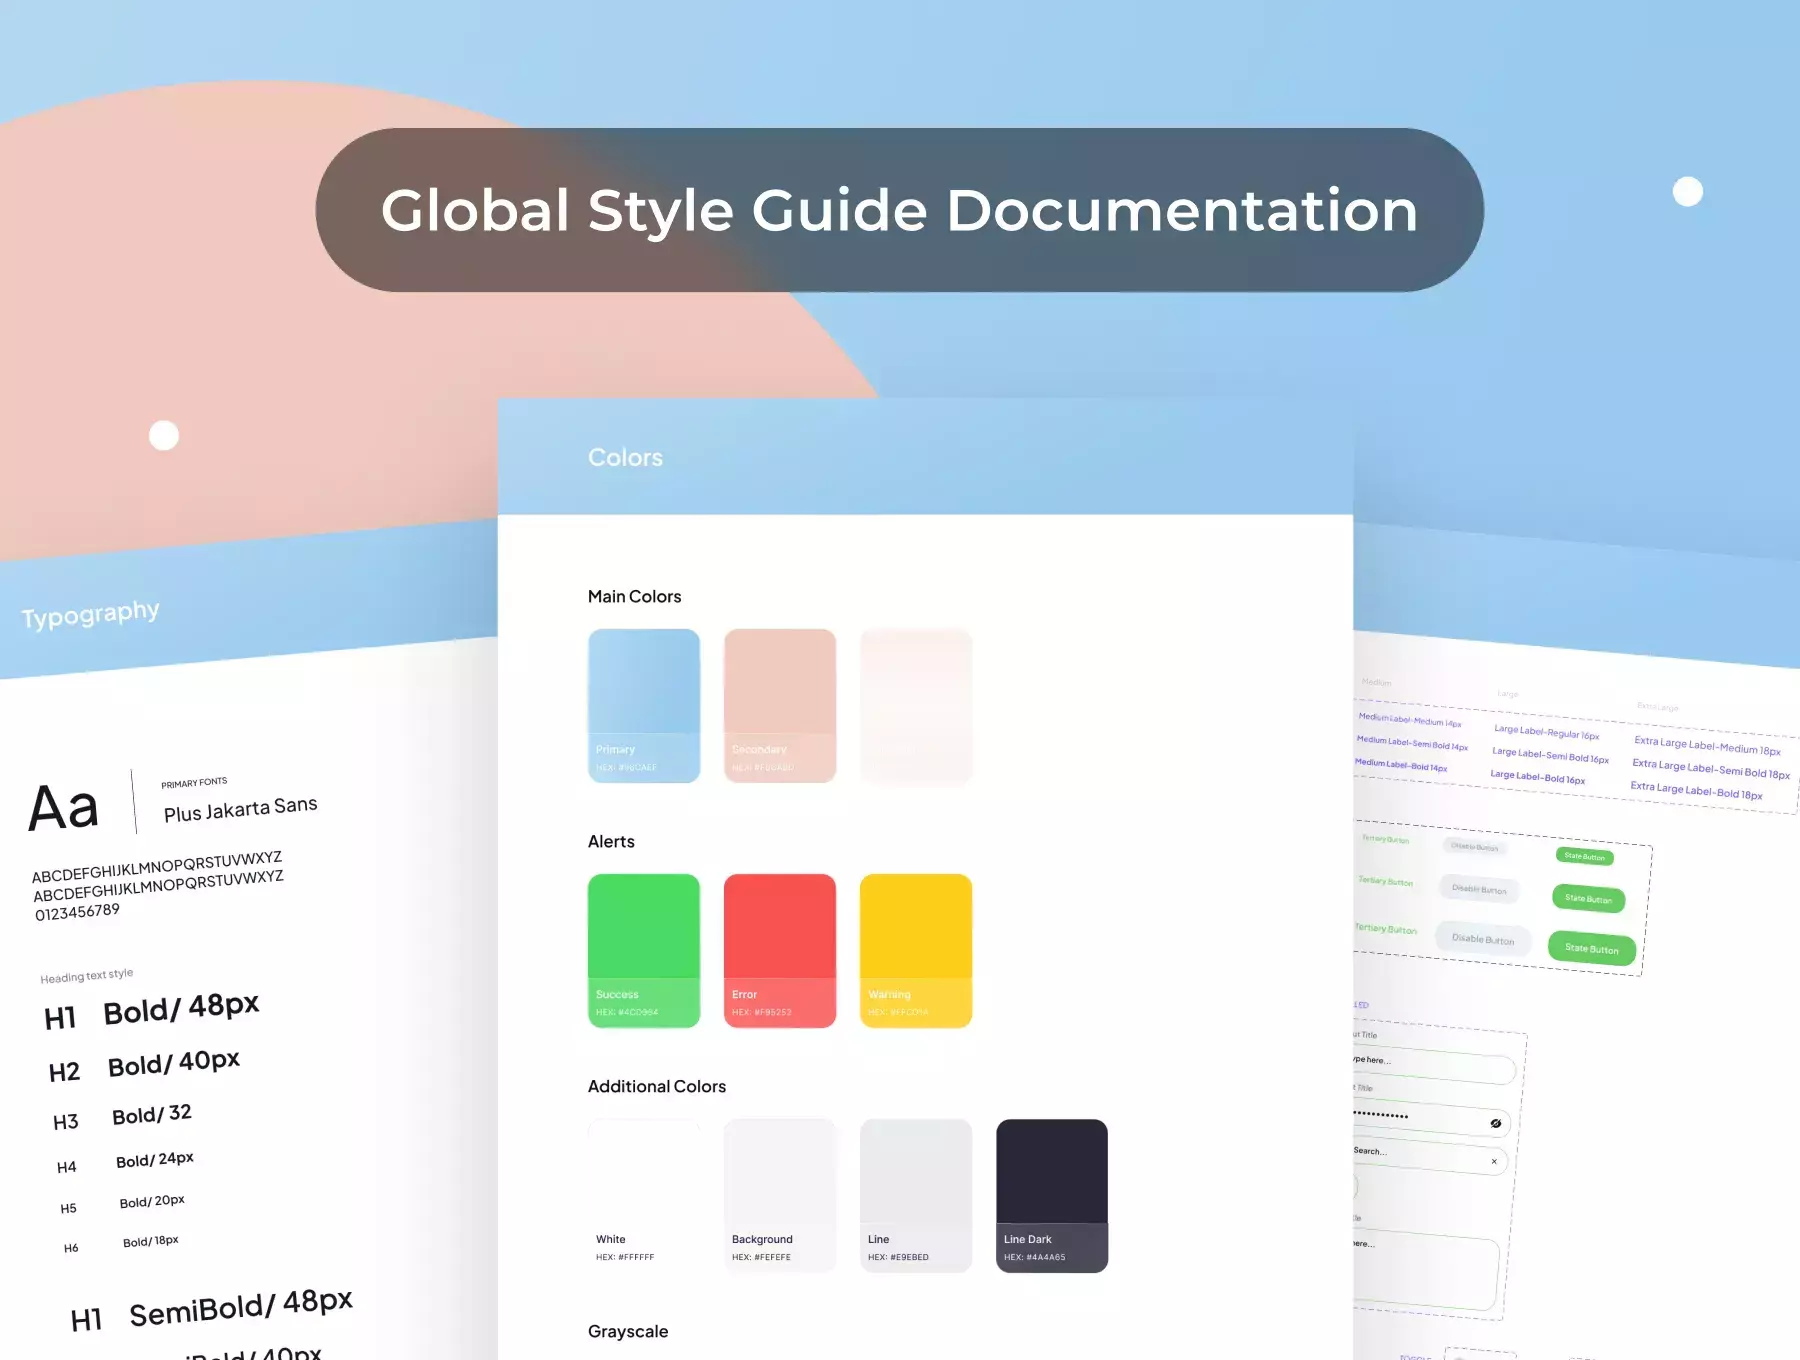This screenshot has height=1360, width=1800.
Task: Open the Colors section header
Action: pyautogui.click(x=625, y=457)
